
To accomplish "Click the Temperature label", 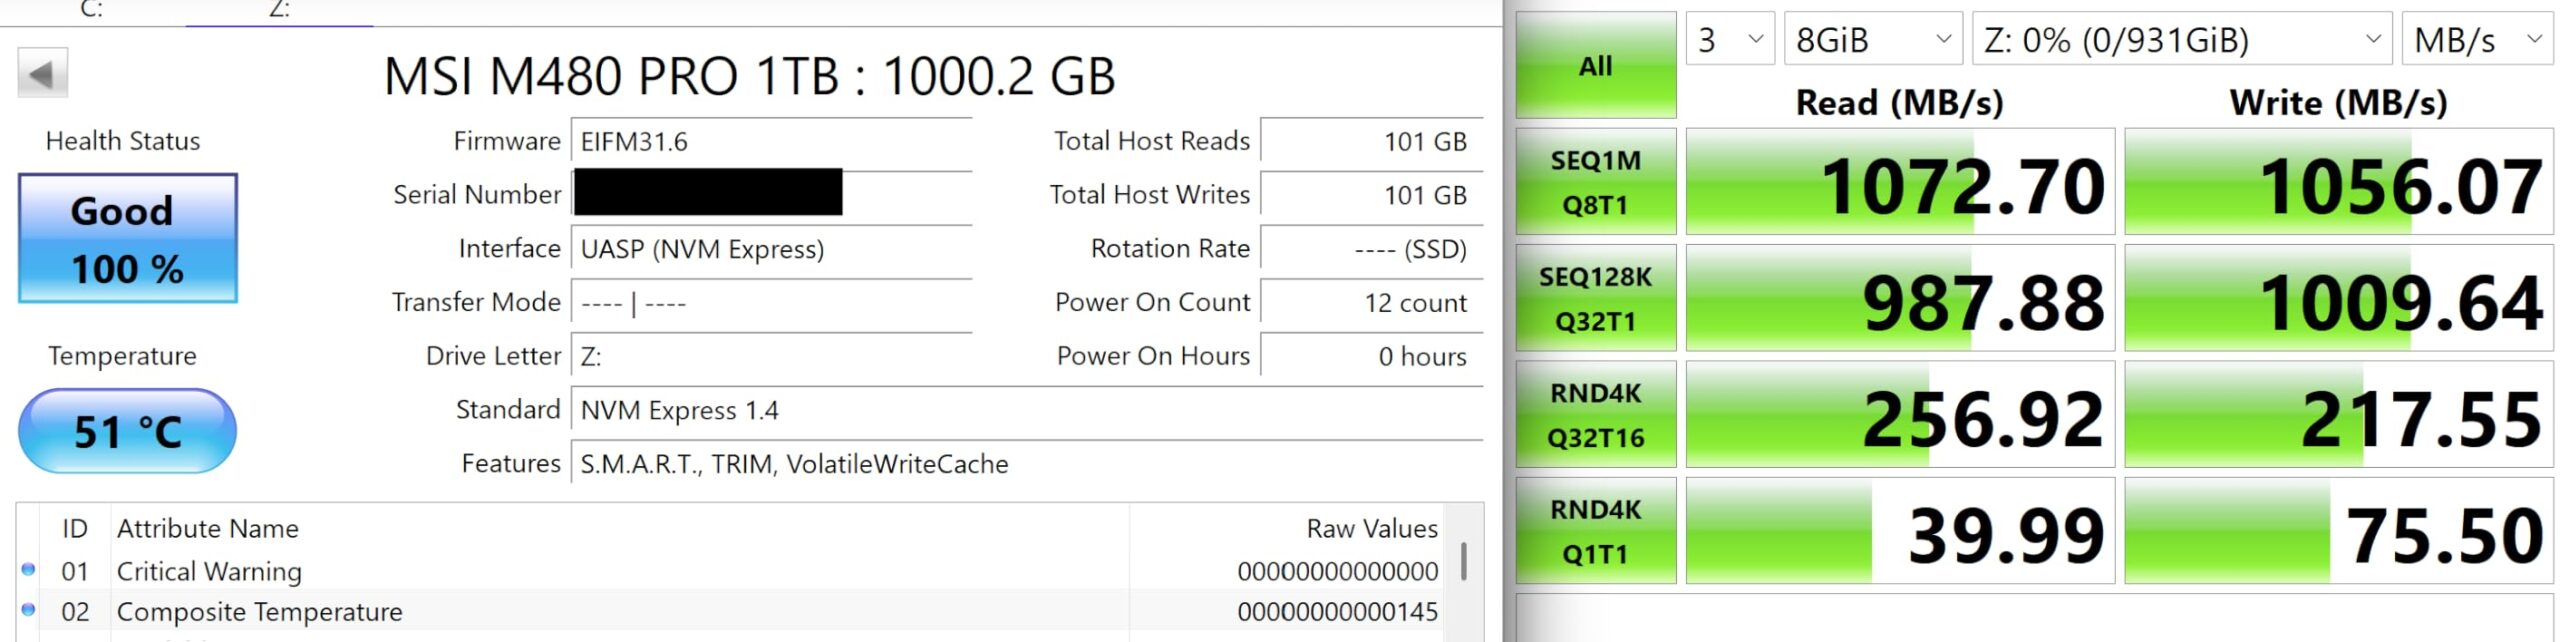I will [122, 356].
